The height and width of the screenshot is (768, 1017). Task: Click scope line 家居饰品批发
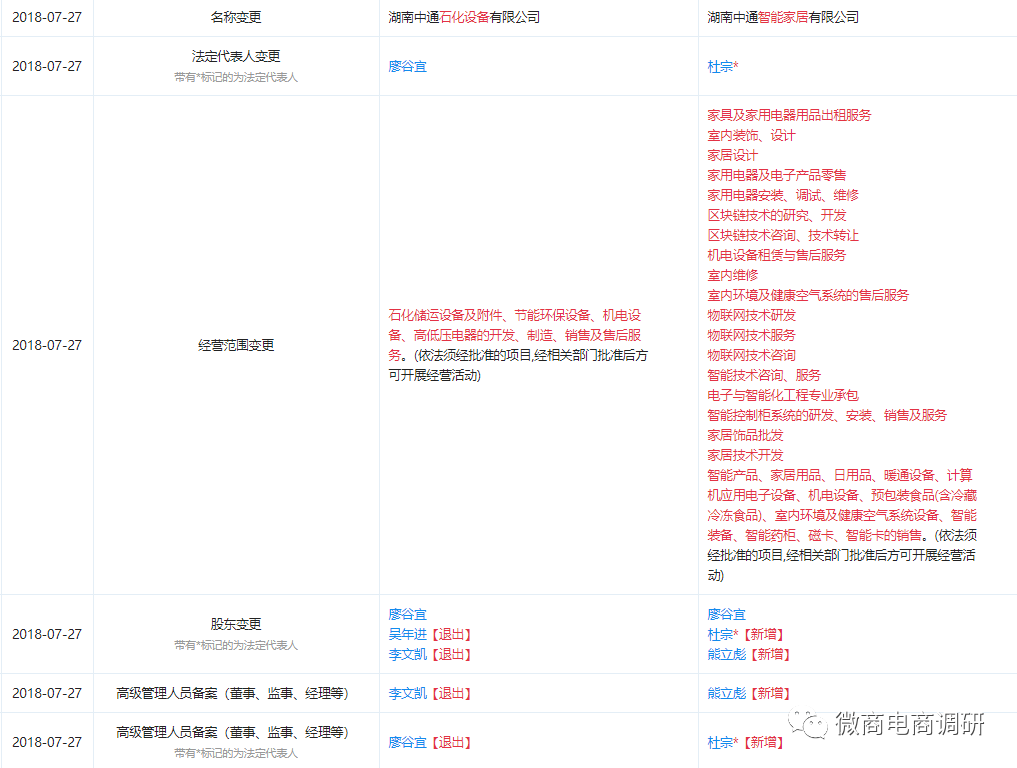[x=745, y=435]
